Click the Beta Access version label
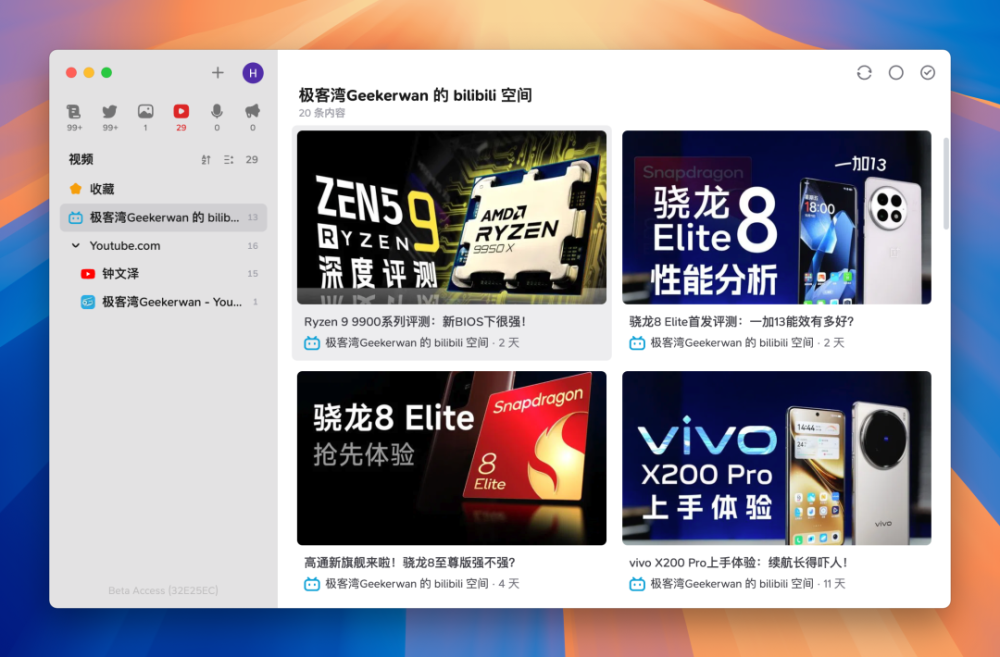The height and width of the screenshot is (657, 1000). (163, 591)
